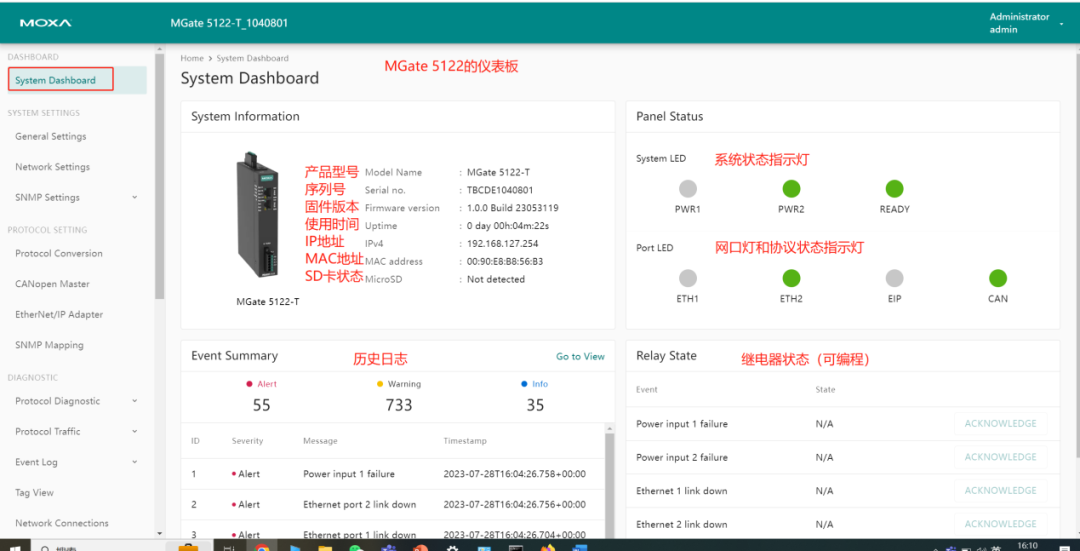Click the PWR2 green LED indicator

(x=791, y=188)
